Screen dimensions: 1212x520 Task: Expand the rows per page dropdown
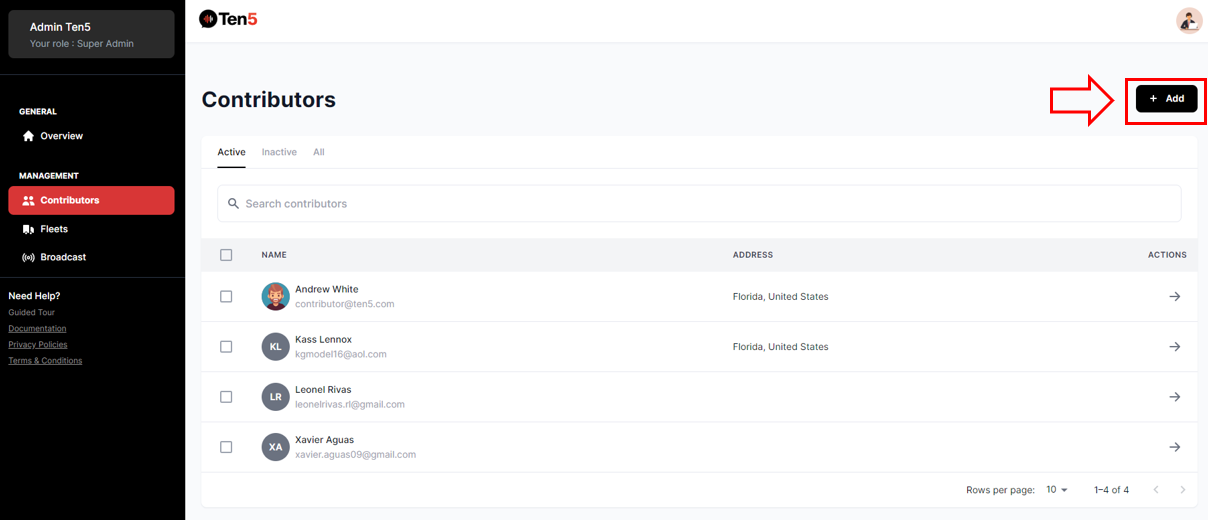pyautogui.click(x=1057, y=490)
